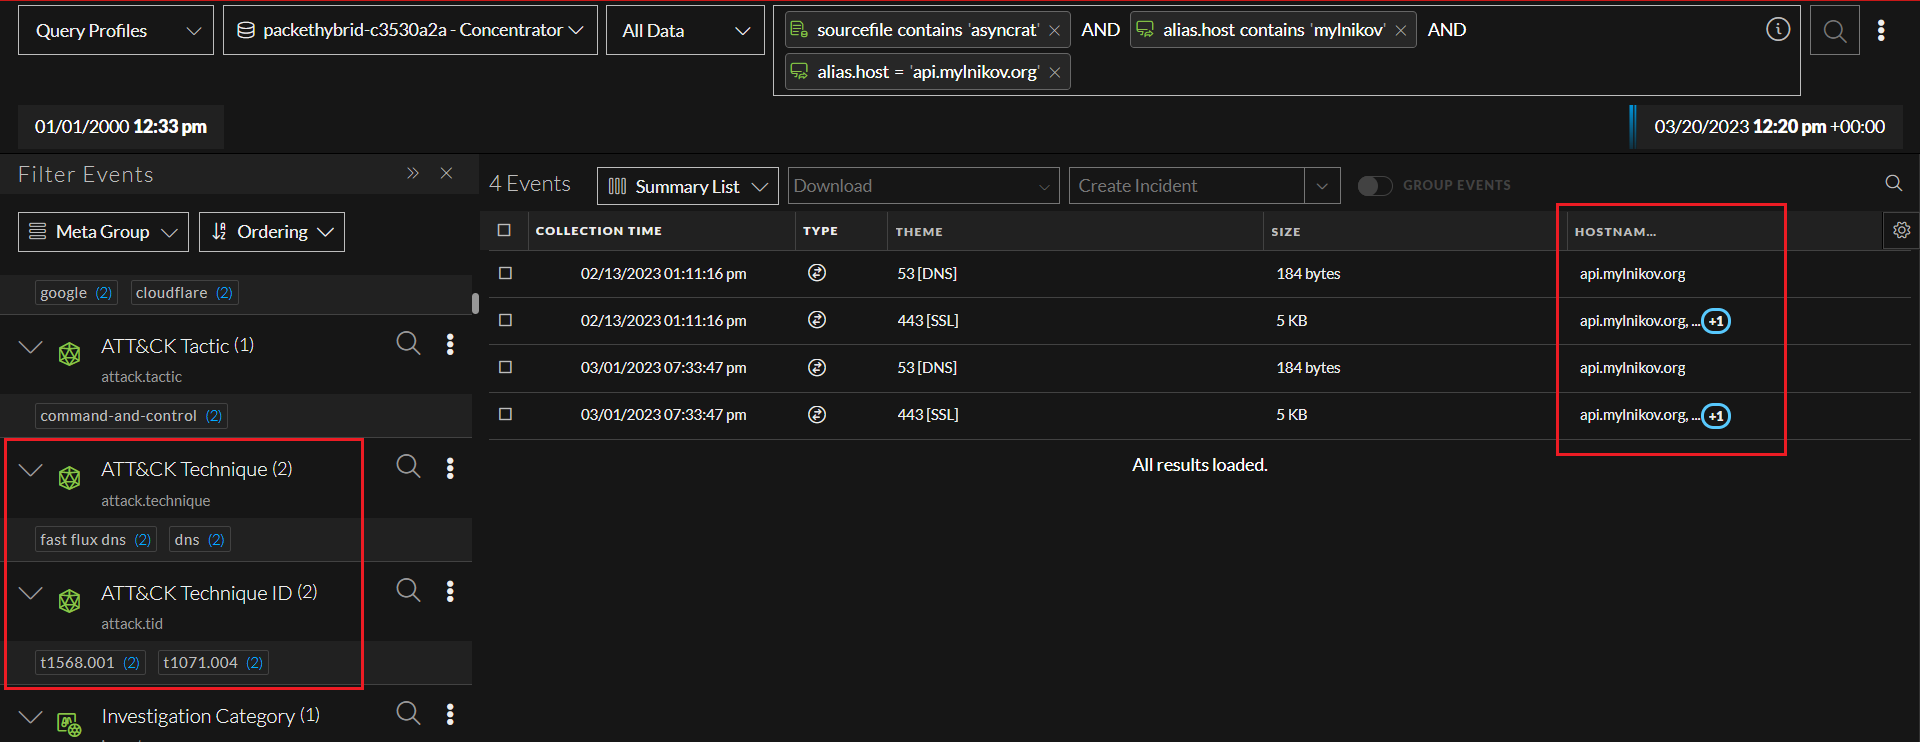This screenshot has width=1920, height=742.
Task: Open the Meta Group menu
Action: 103,232
